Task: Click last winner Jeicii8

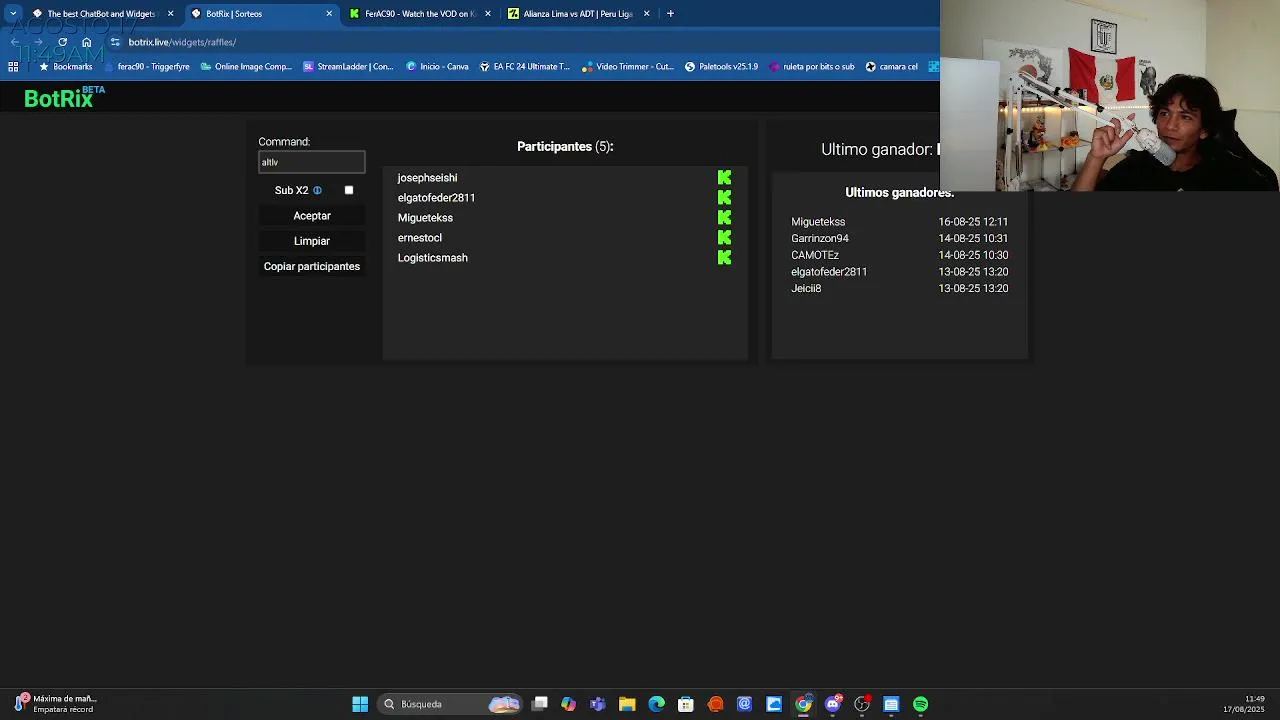Action: (806, 289)
